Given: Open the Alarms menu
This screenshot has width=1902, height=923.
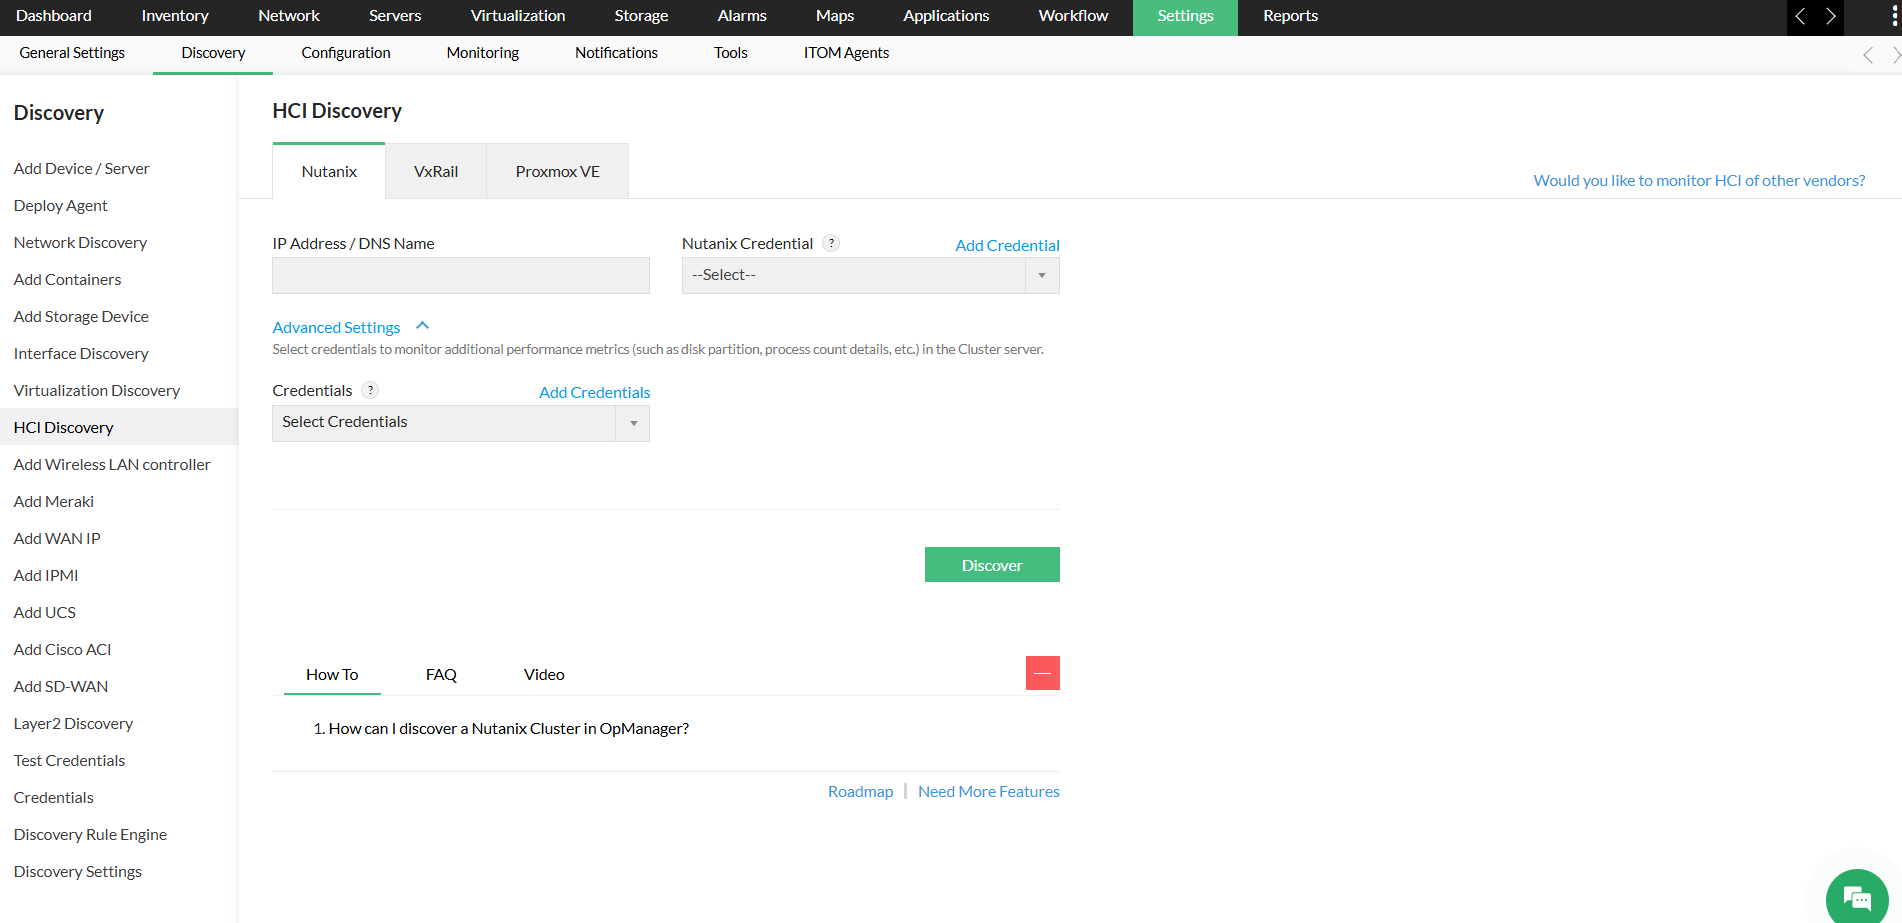Looking at the screenshot, I should (x=741, y=17).
